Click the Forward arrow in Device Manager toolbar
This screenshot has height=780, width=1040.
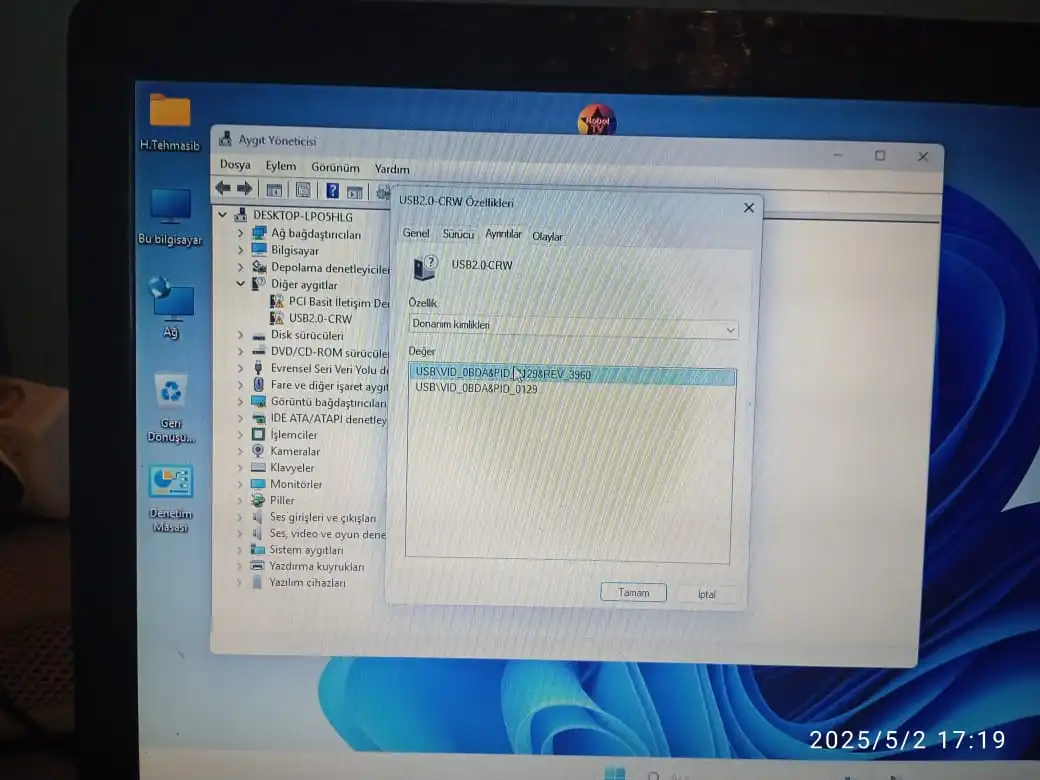click(245, 189)
